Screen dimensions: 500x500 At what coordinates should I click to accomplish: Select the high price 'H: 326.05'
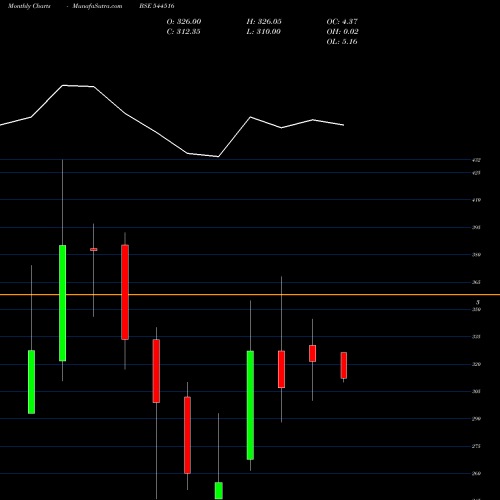pos(264,22)
